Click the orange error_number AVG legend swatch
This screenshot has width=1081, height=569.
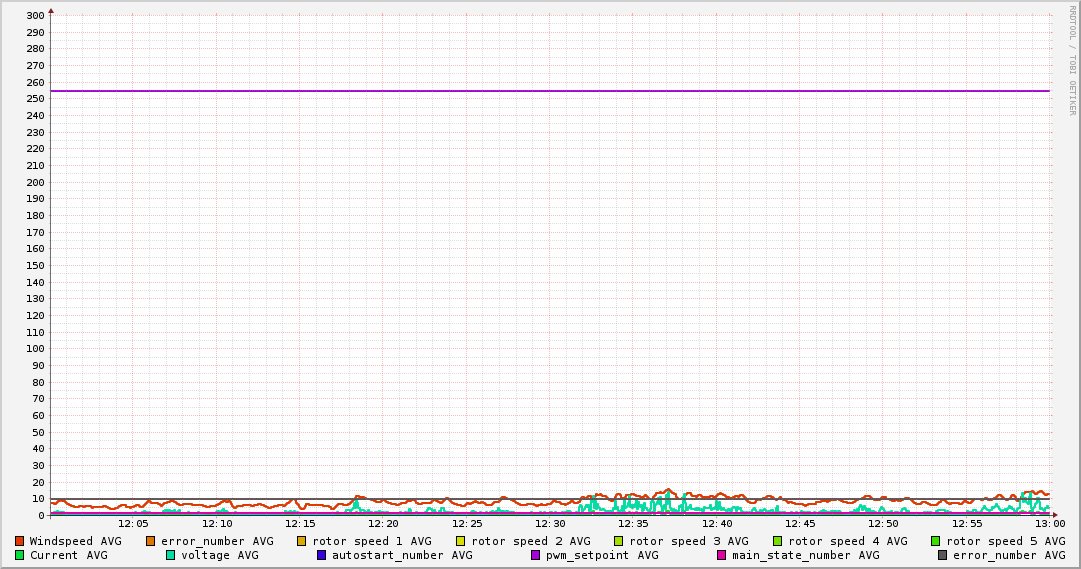150,541
